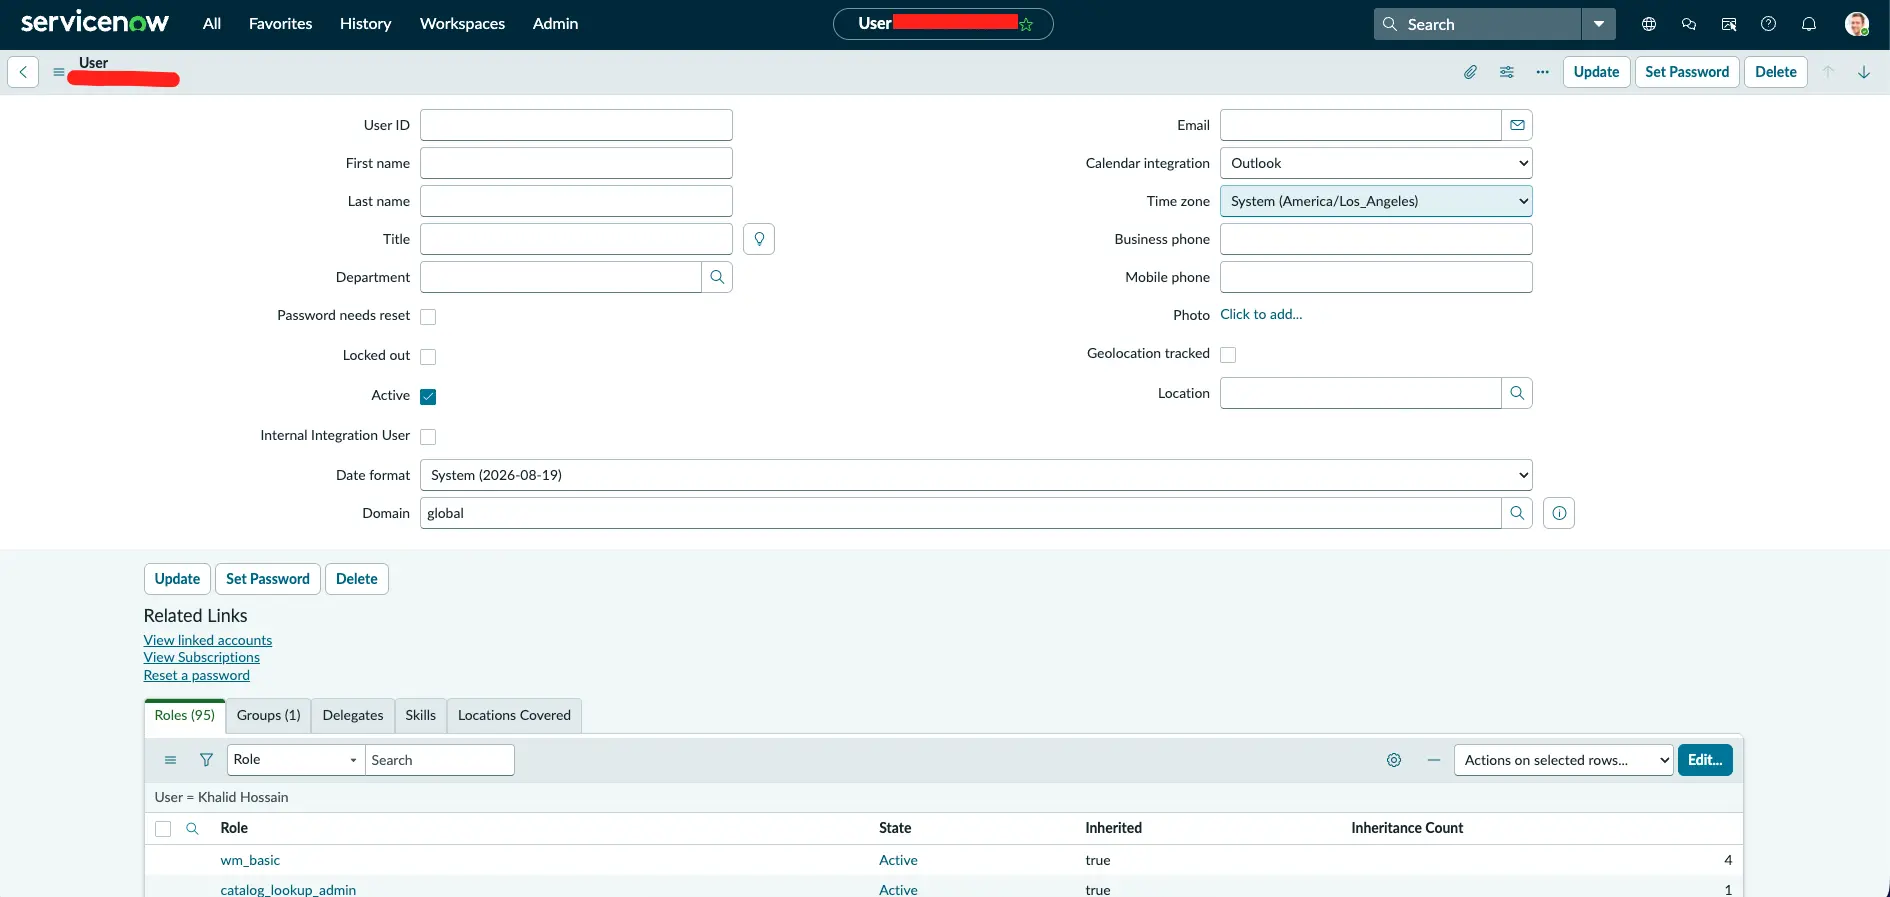Open Reset a password link
Viewport: 1890px width, 897px height.
(x=197, y=675)
